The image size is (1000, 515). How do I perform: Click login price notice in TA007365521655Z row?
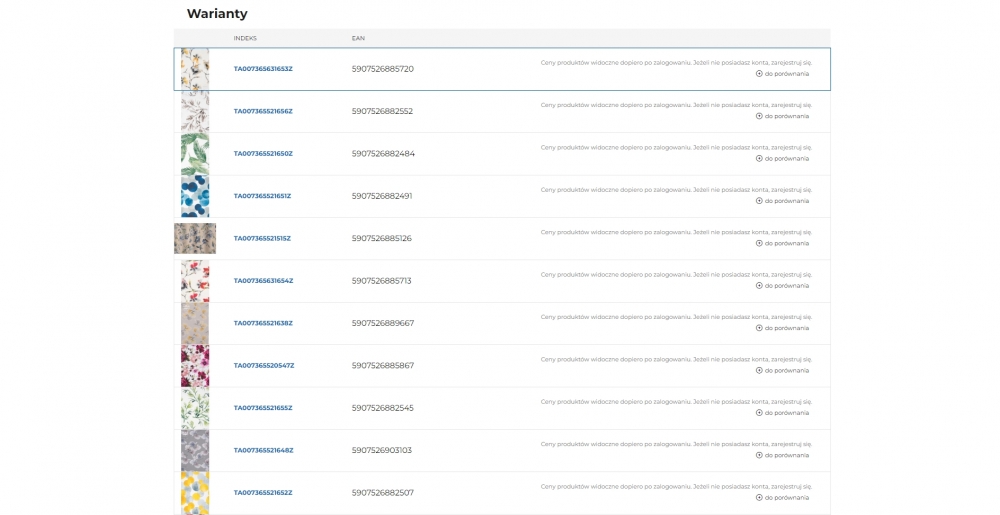pyautogui.click(x=676, y=402)
